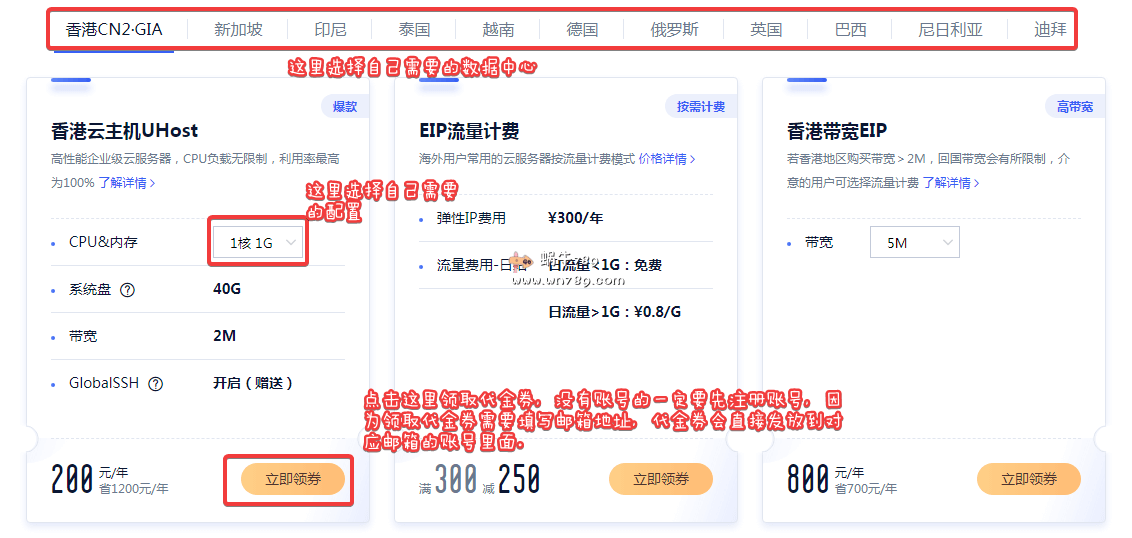Switch to the 印尼 tab

click(330, 29)
